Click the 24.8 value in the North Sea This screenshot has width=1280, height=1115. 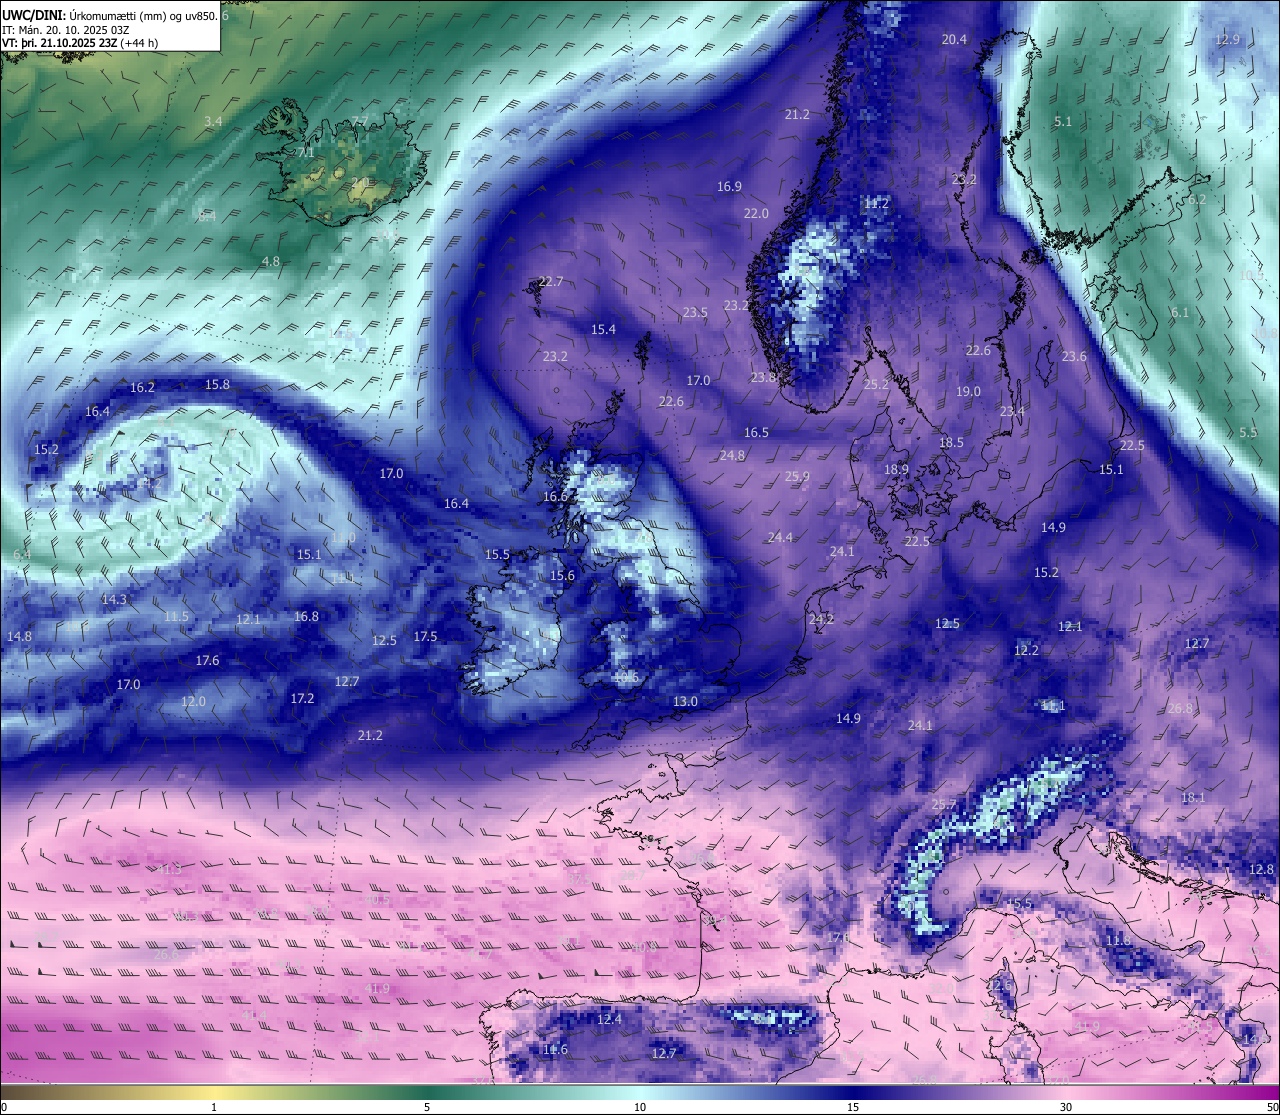[x=732, y=455]
